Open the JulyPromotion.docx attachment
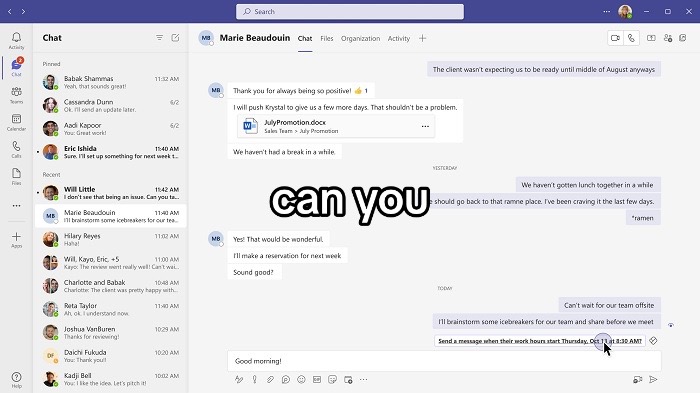700x393 pixels. point(336,126)
